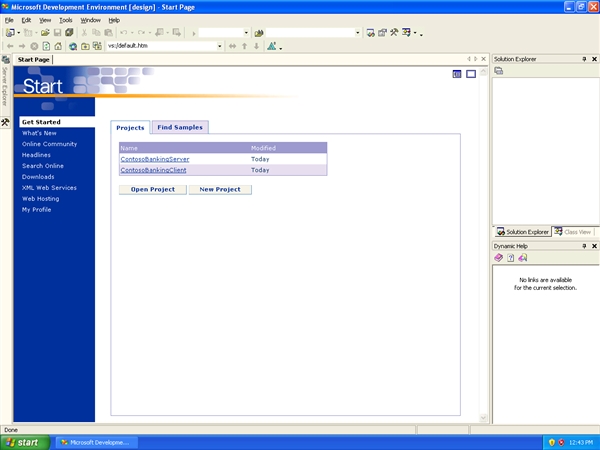Viewport: 600px width, 450px height.
Task: Click the Web Navigate Forward arrow
Action: click(22, 46)
